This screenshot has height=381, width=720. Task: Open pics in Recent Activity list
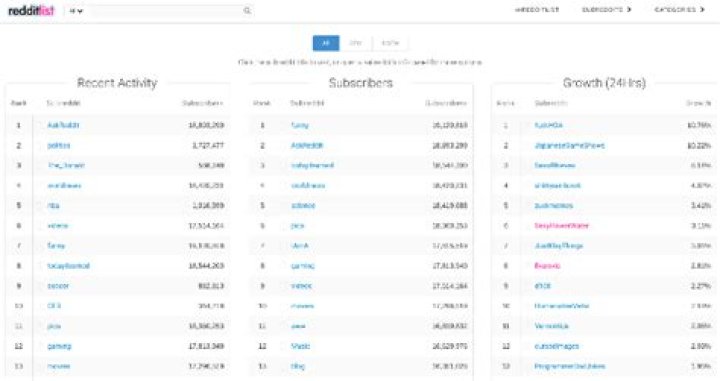[x=54, y=326]
